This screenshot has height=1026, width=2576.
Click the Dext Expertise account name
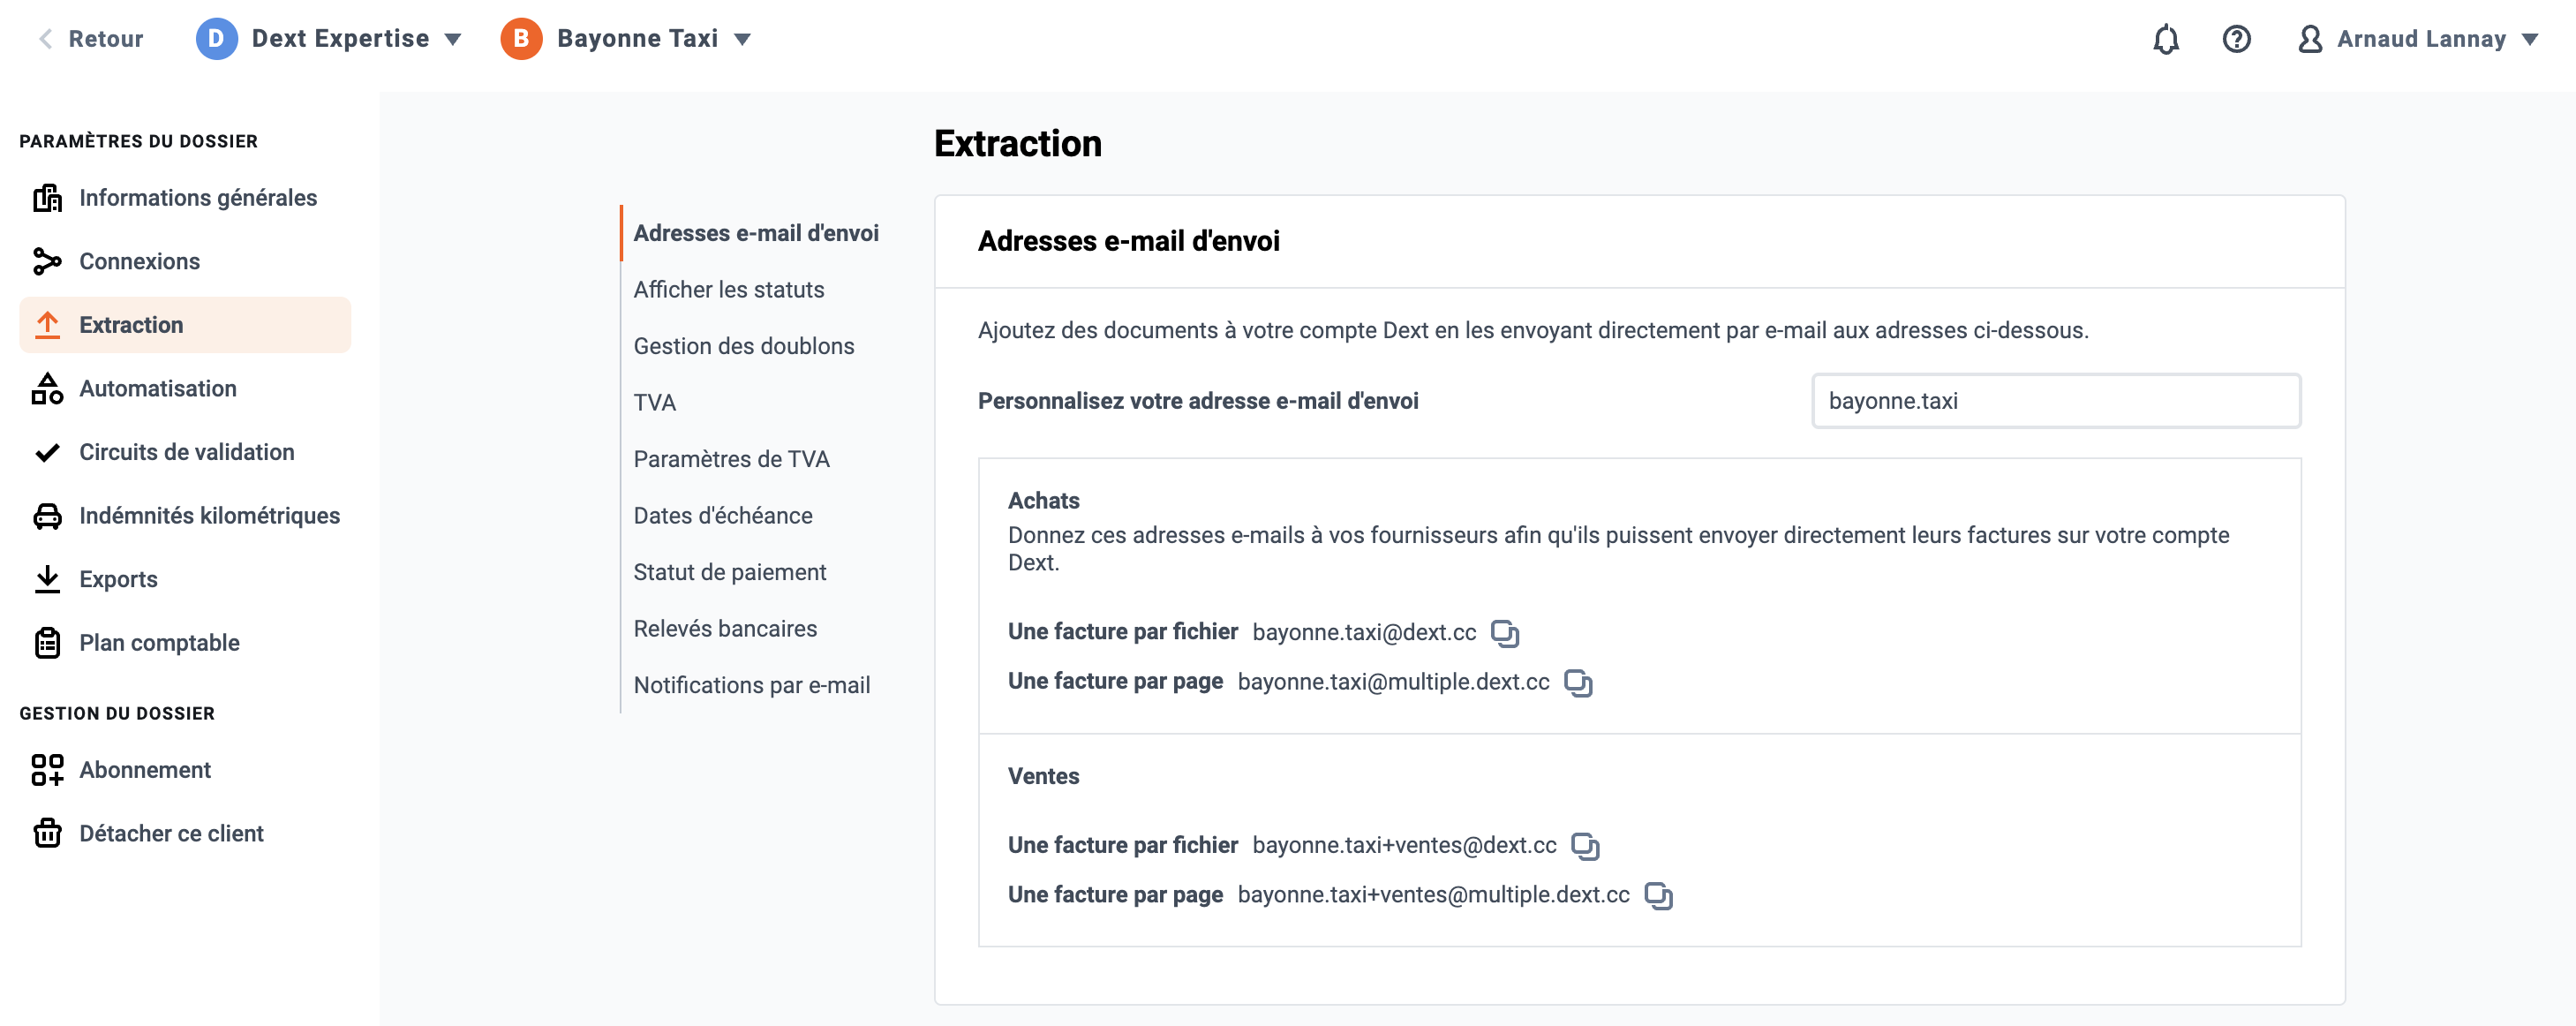click(340, 39)
